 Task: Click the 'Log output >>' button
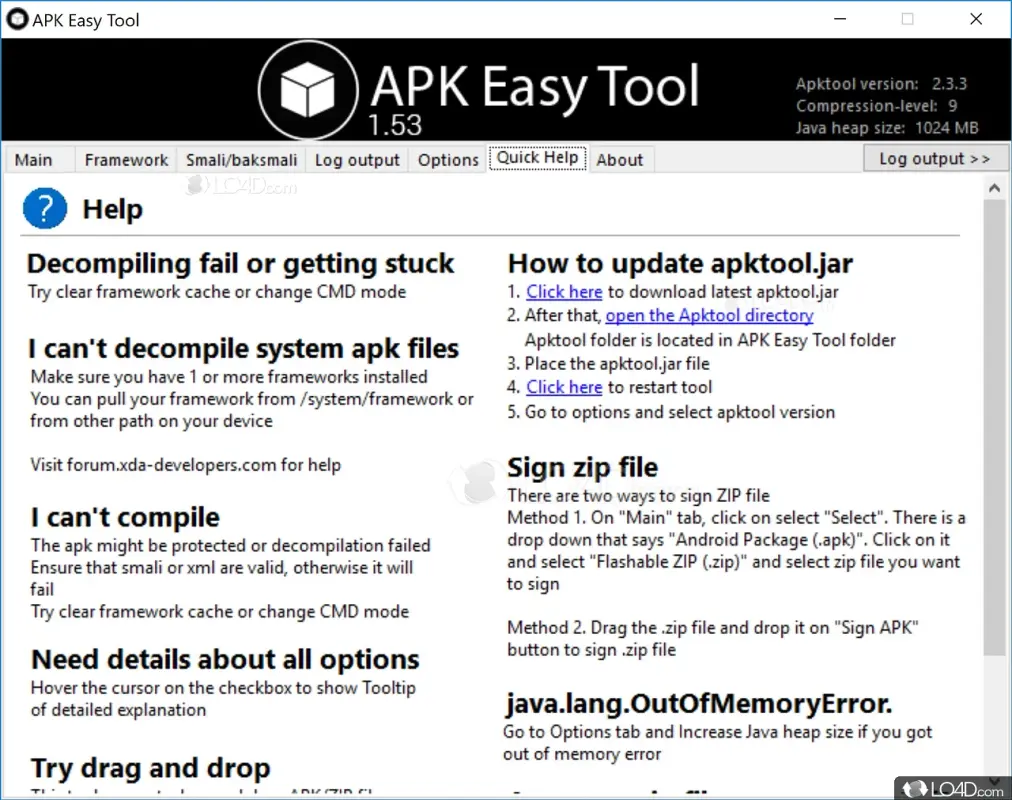pos(935,159)
